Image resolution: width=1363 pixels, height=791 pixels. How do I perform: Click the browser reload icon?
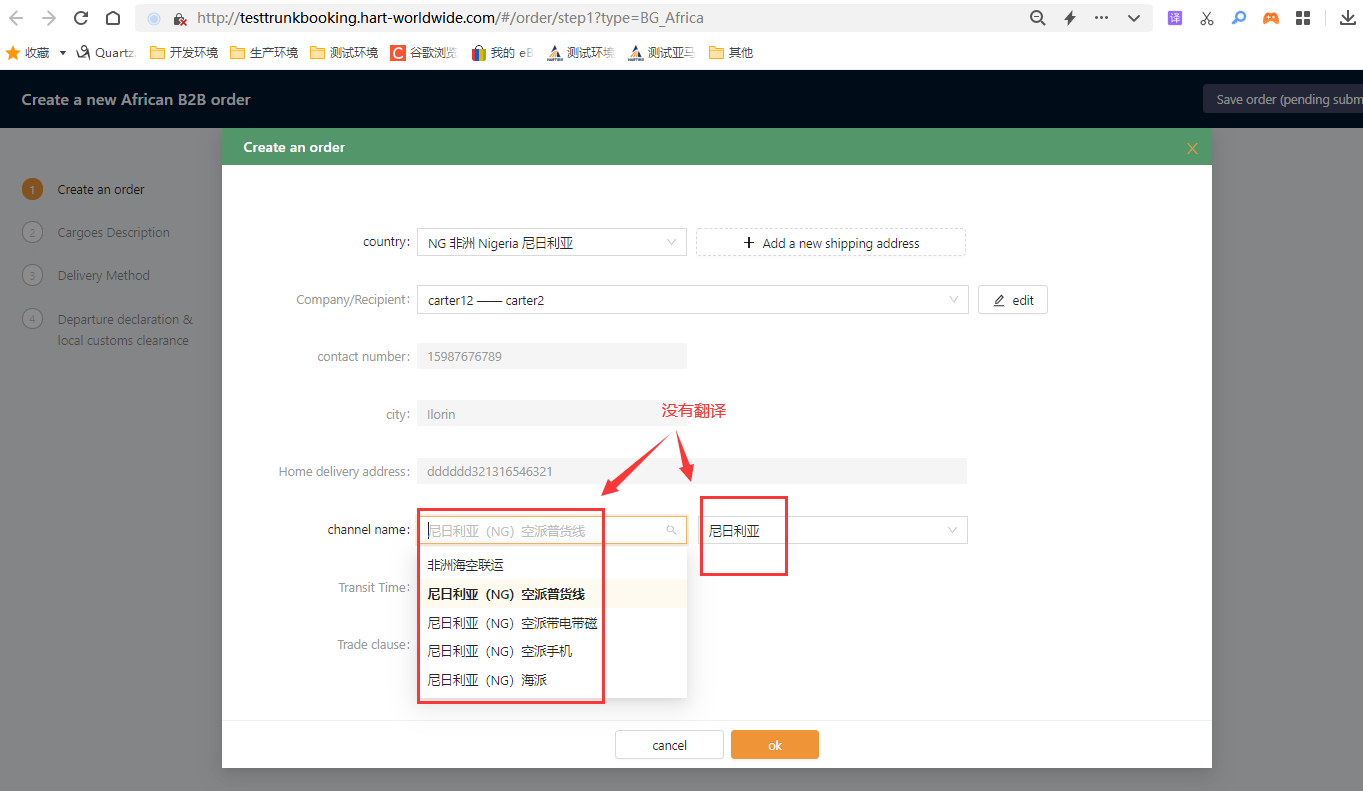click(x=81, y=18)
